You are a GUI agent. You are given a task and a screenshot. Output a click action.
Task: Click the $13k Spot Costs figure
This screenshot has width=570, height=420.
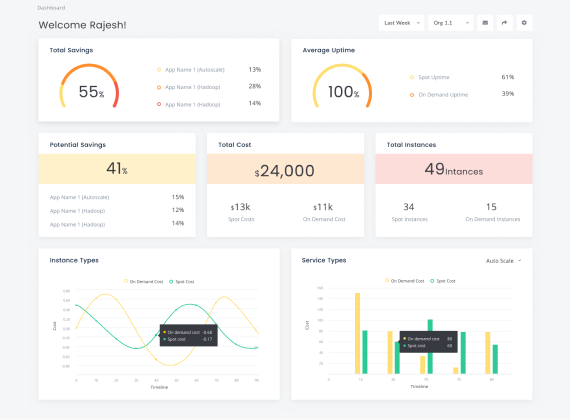click(241, 207)
